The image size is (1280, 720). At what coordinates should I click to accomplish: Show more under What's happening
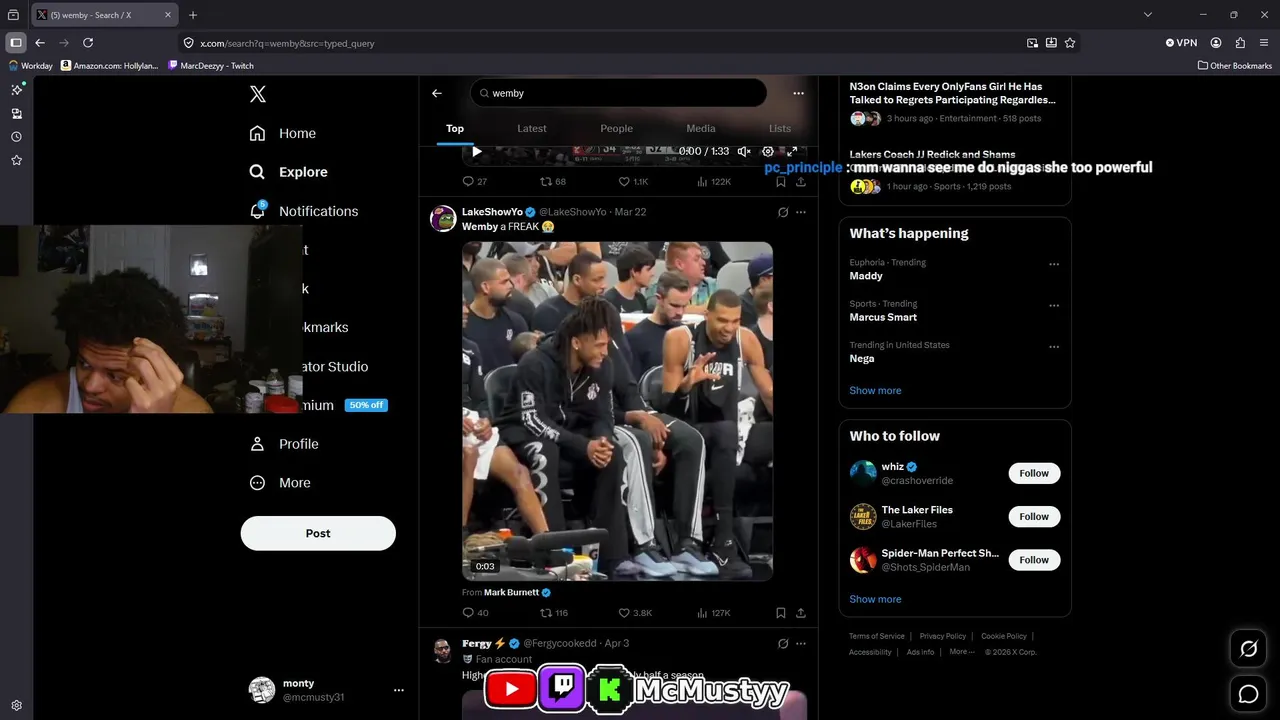(x=875, y=391)
